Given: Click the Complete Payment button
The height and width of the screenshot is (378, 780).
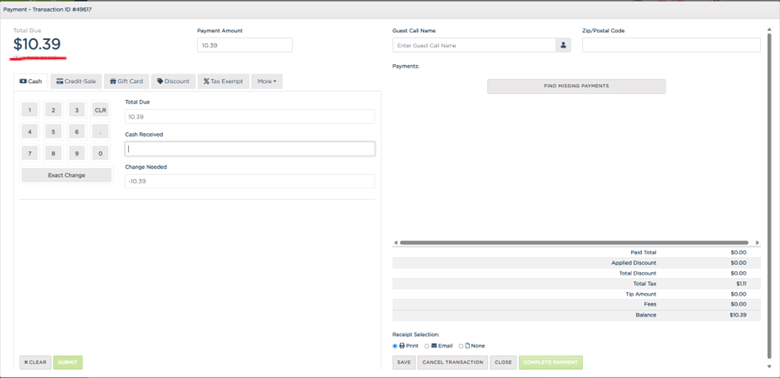Looking at the screenshot, I should coord(551,362).
